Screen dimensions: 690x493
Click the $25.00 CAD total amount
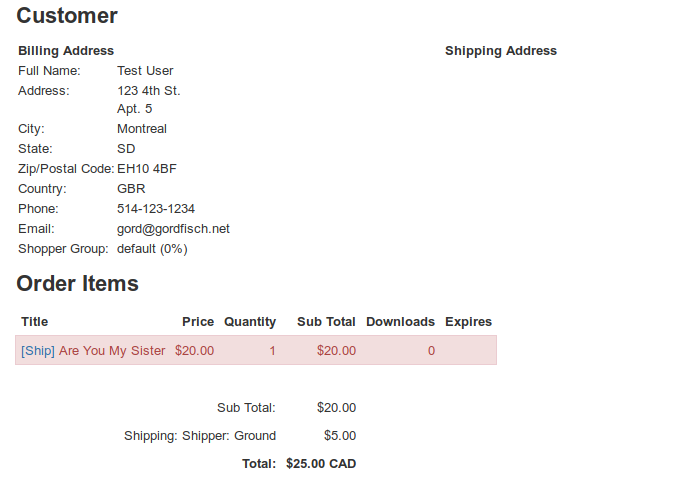[321, 464]
